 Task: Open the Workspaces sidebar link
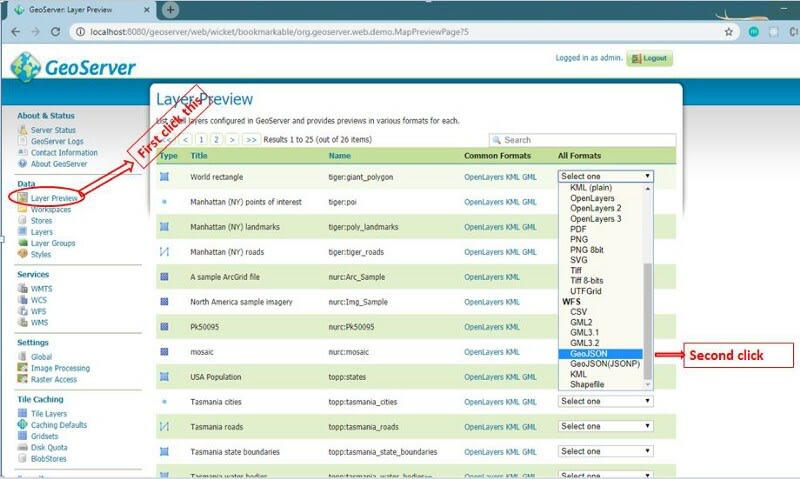pos(51,209)
